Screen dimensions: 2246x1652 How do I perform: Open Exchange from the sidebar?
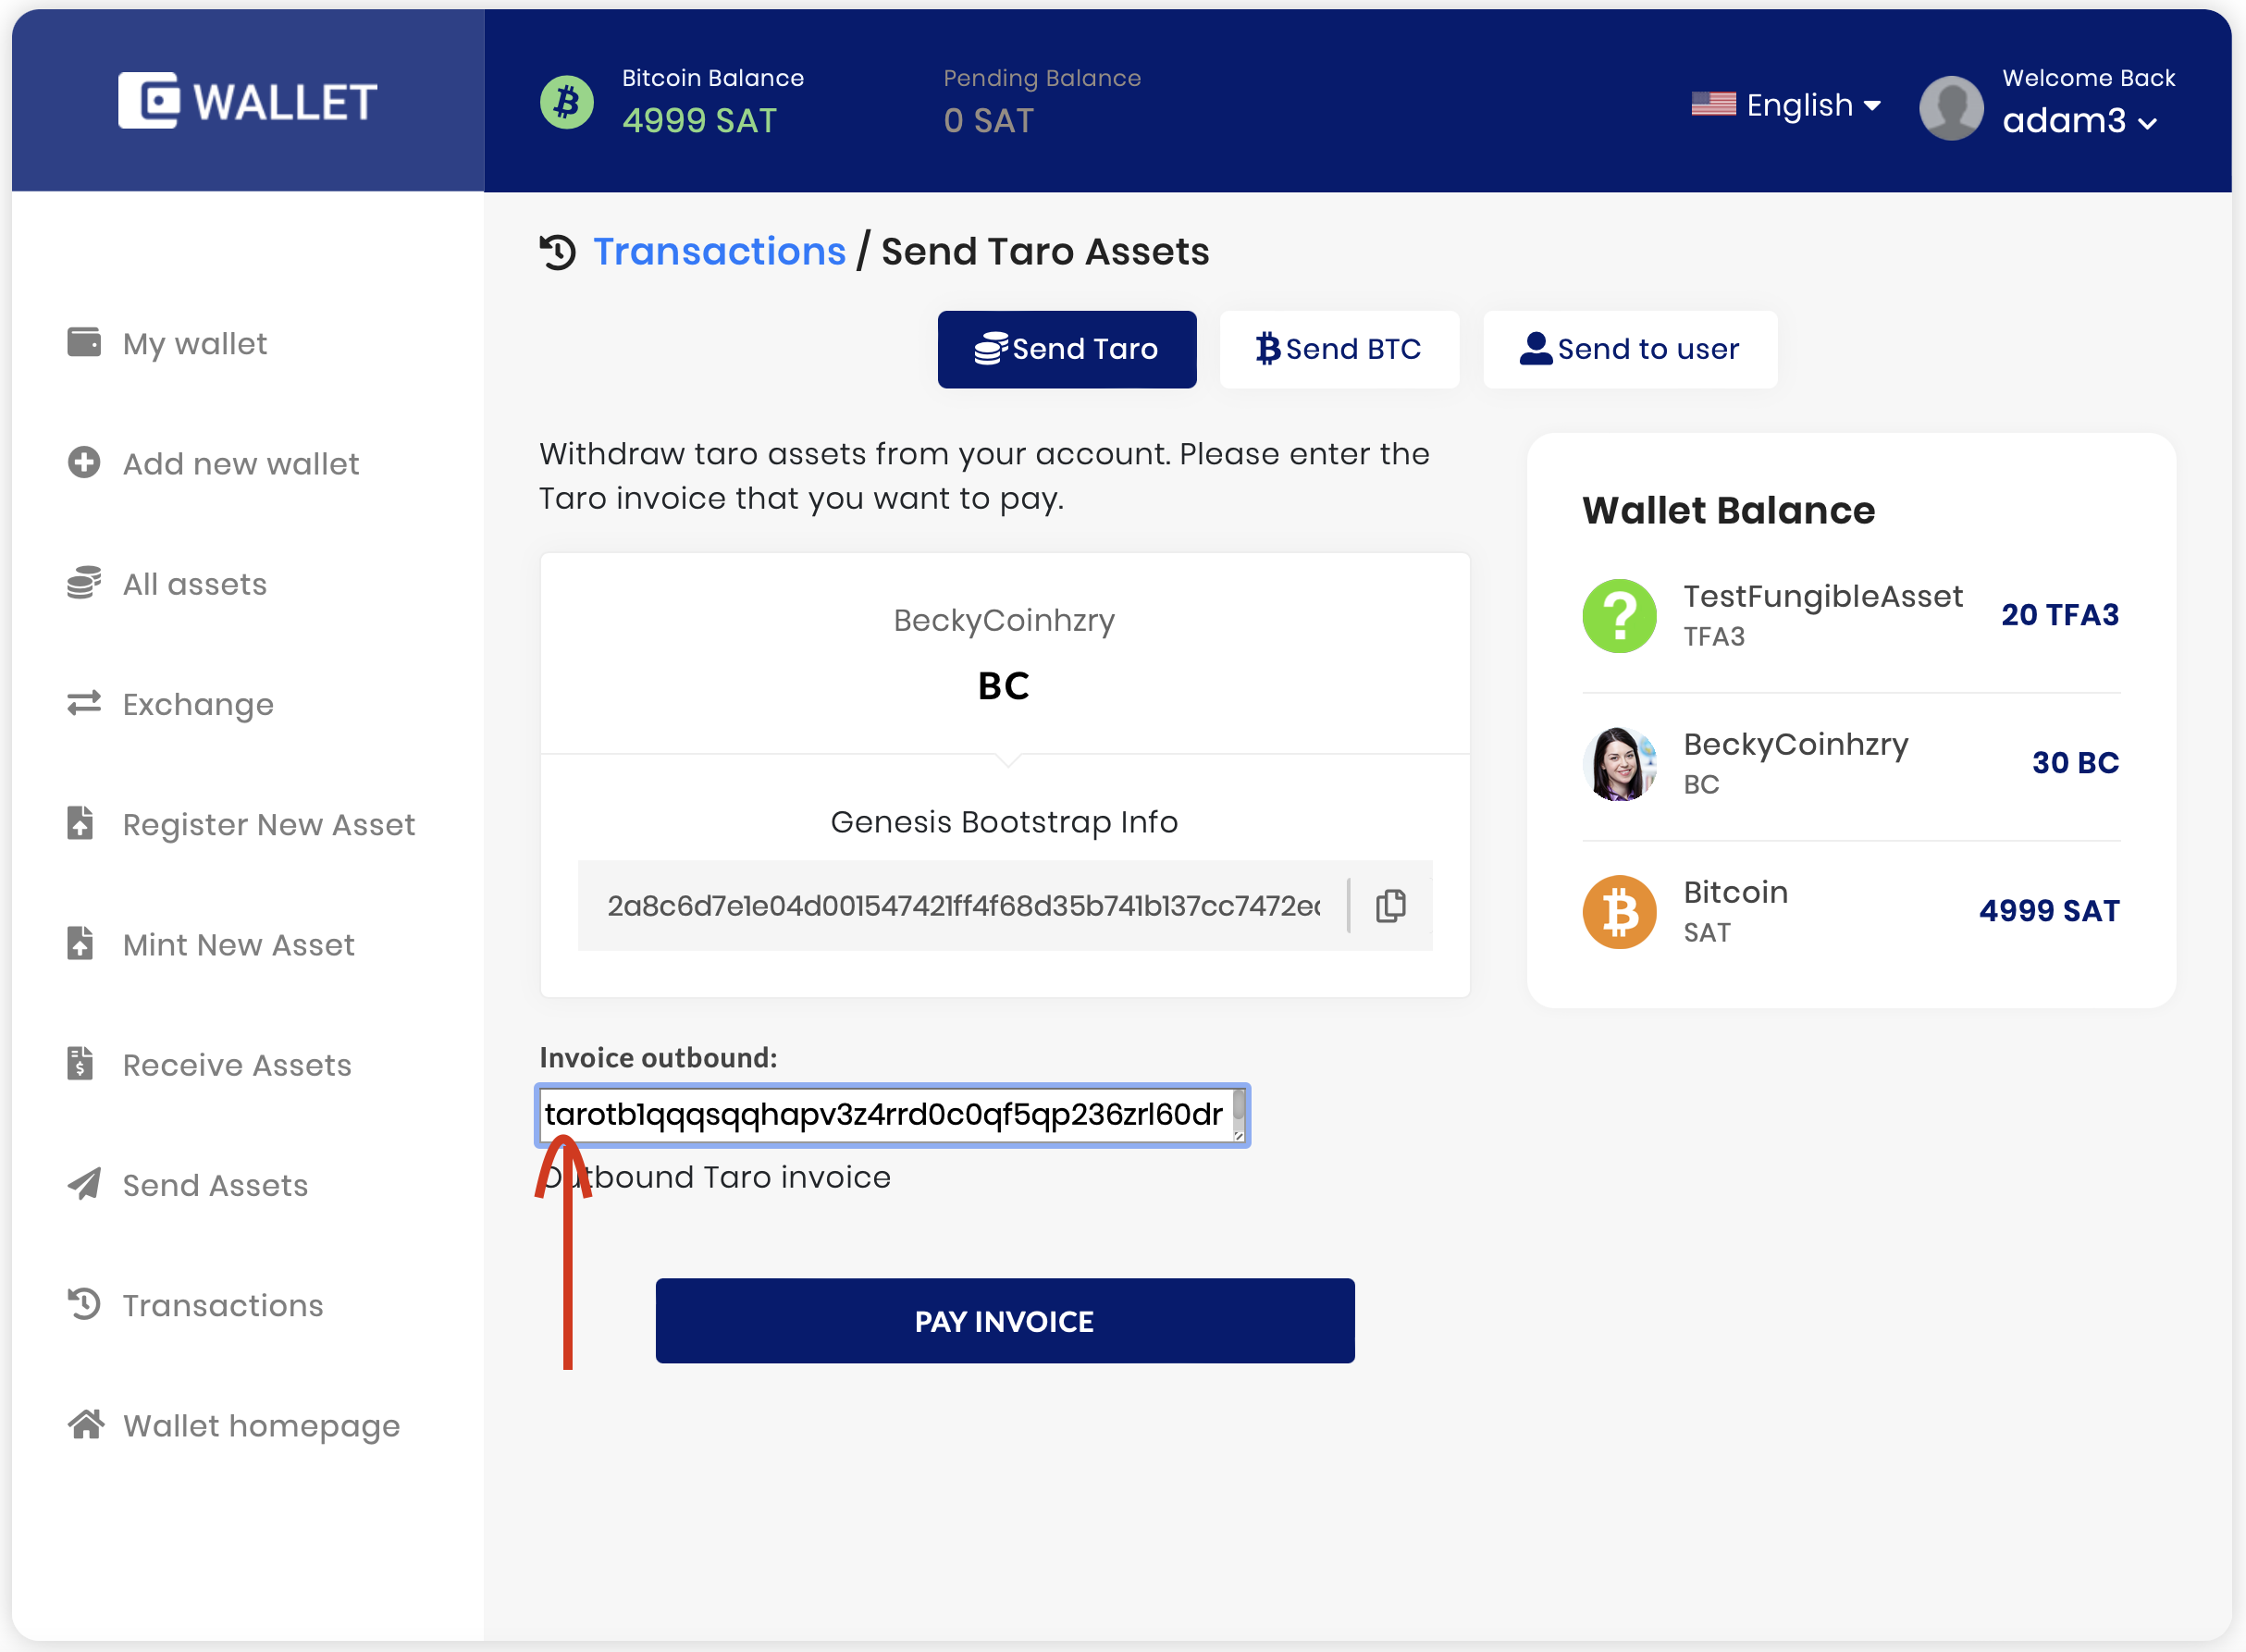click(198, 705)
